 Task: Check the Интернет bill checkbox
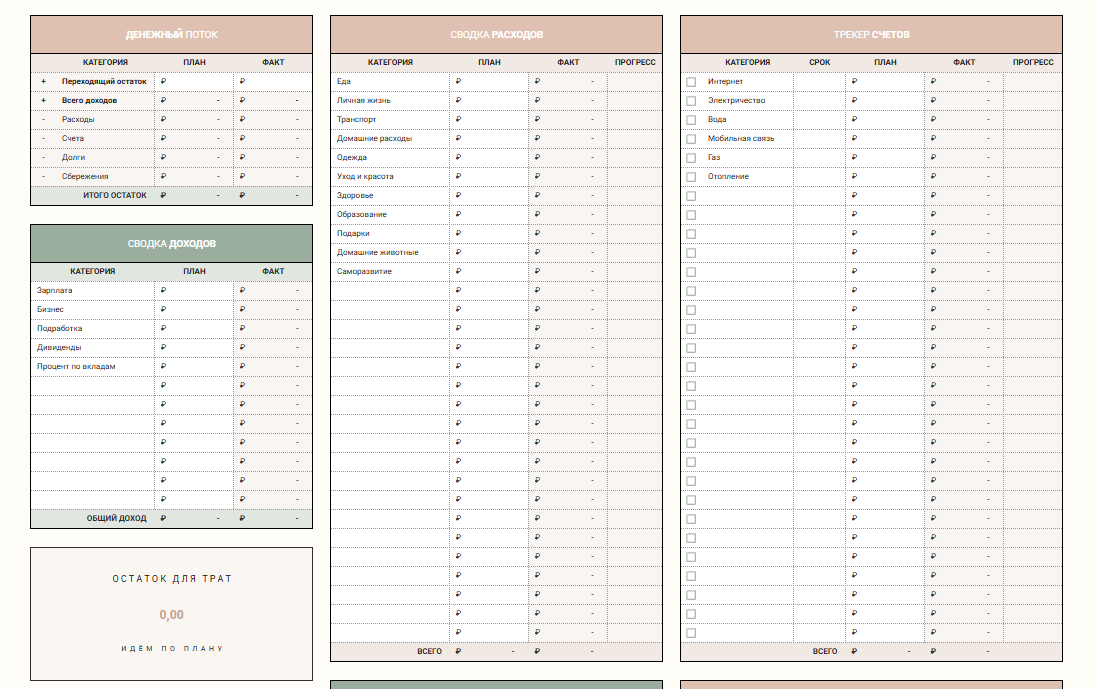point(691,82)
